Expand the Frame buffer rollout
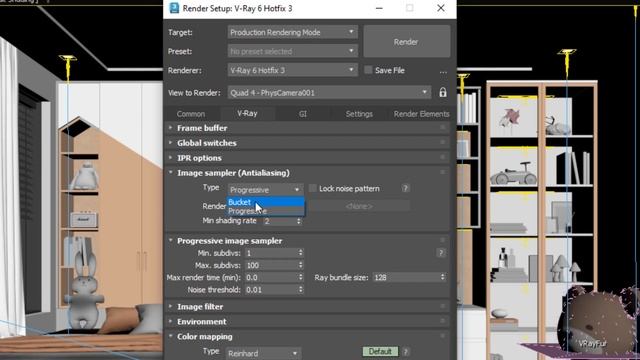 pos(307,128)
